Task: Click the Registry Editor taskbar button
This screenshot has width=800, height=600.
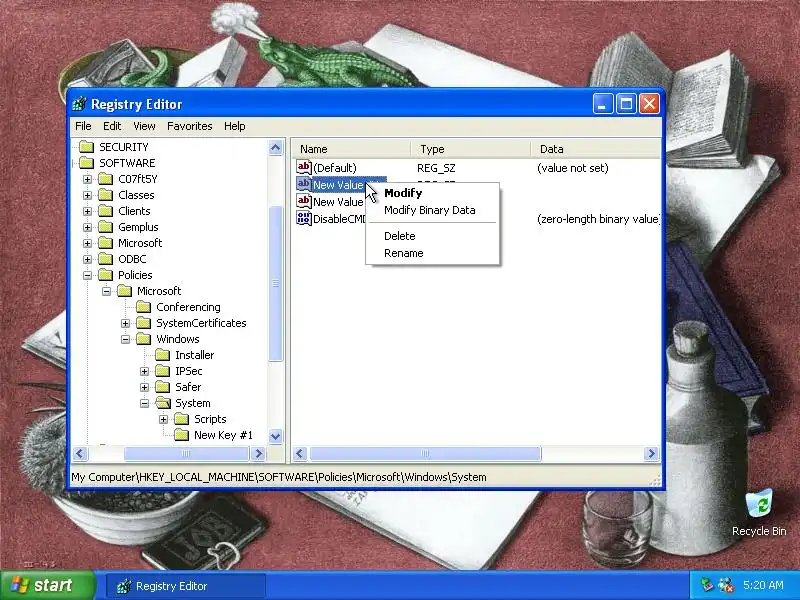Action: pyautogui.click(x=185, y=586)
